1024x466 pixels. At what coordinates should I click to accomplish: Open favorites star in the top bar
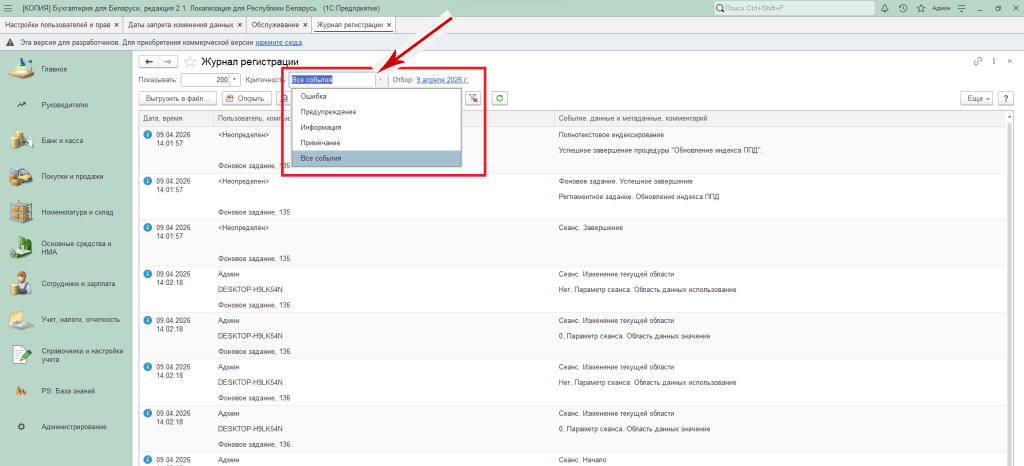(921, 8)
